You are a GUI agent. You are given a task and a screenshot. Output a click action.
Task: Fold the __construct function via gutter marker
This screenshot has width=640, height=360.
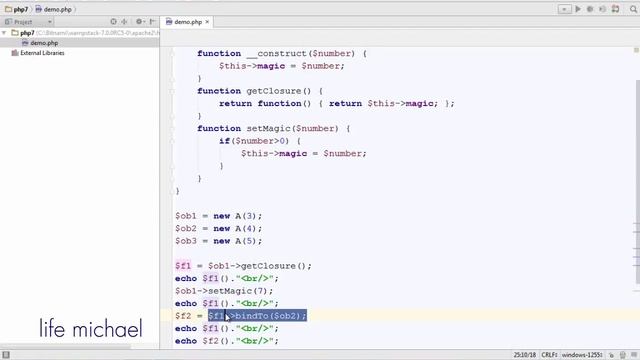pos(172,53)
